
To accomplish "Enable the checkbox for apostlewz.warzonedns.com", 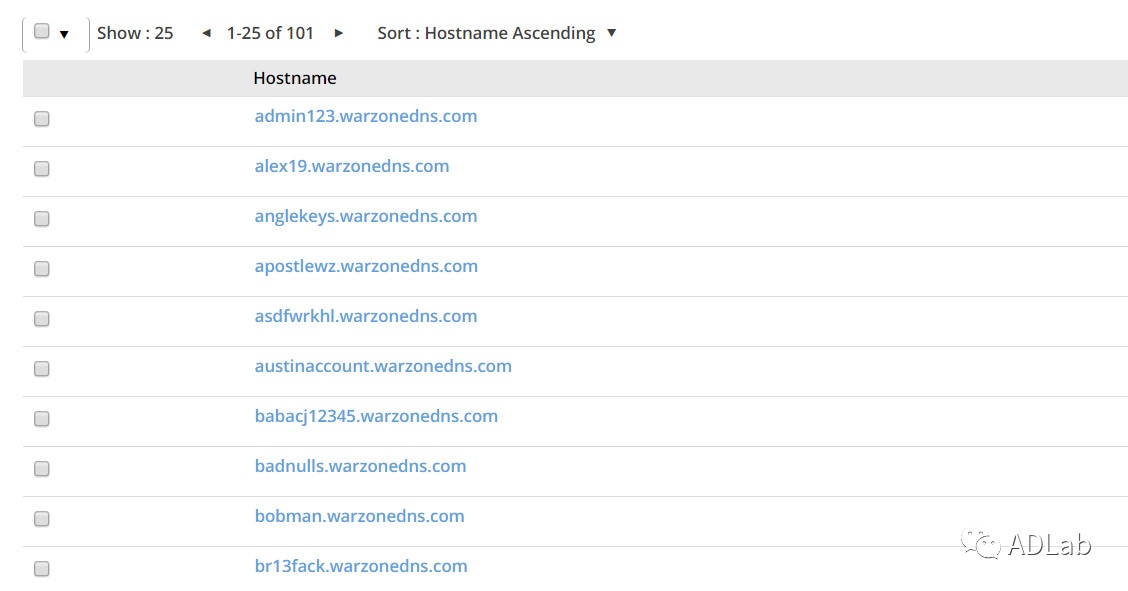I will 42,269.
